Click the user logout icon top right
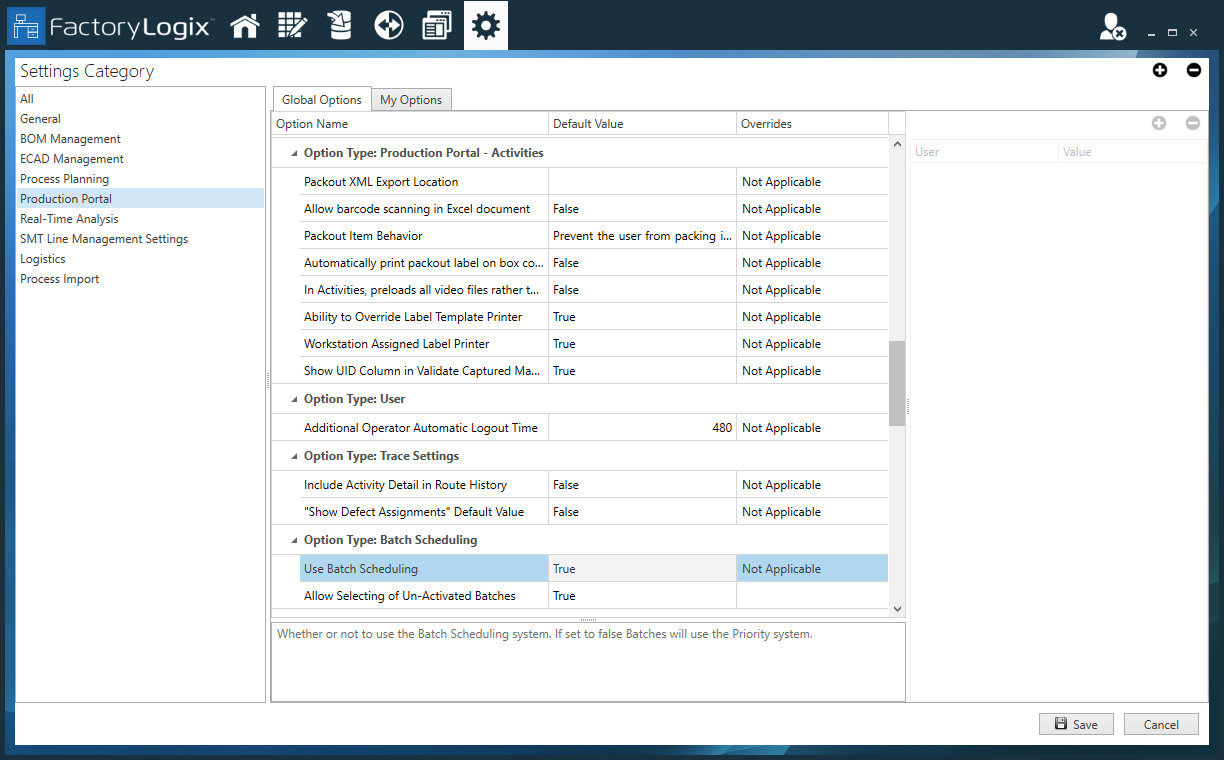Screen dimensions: 1224x760 pos(1113,27)
